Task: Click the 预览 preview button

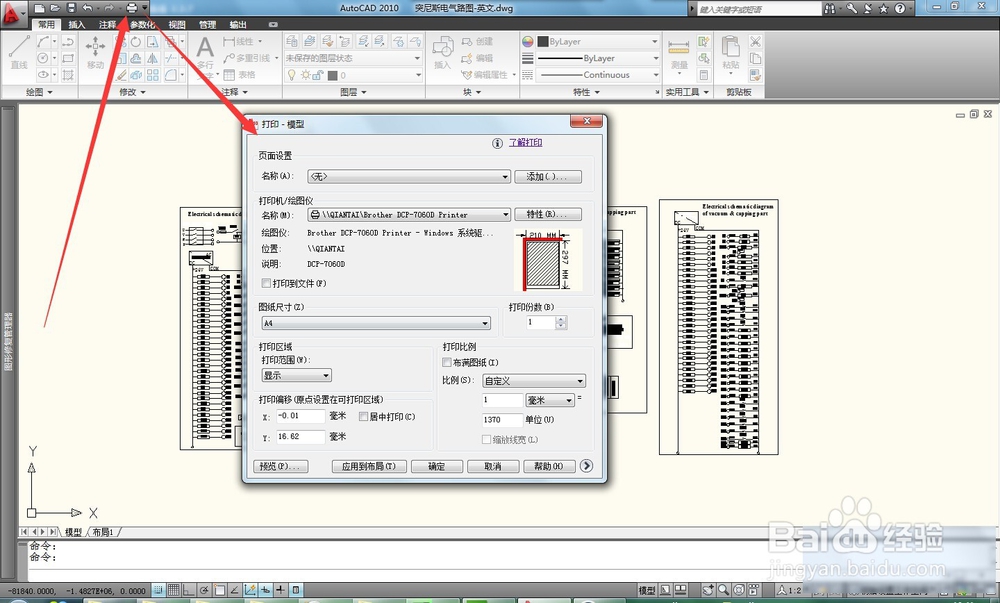Action: [281, 467]
